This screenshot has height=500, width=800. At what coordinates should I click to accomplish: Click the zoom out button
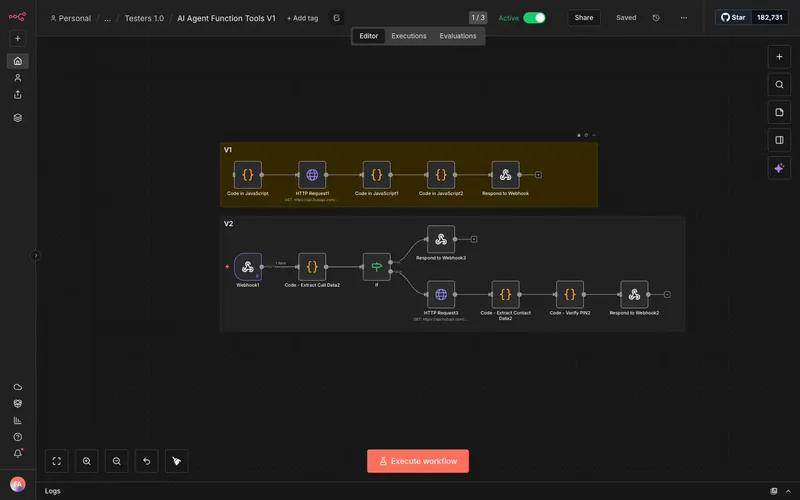pos(117,461)
